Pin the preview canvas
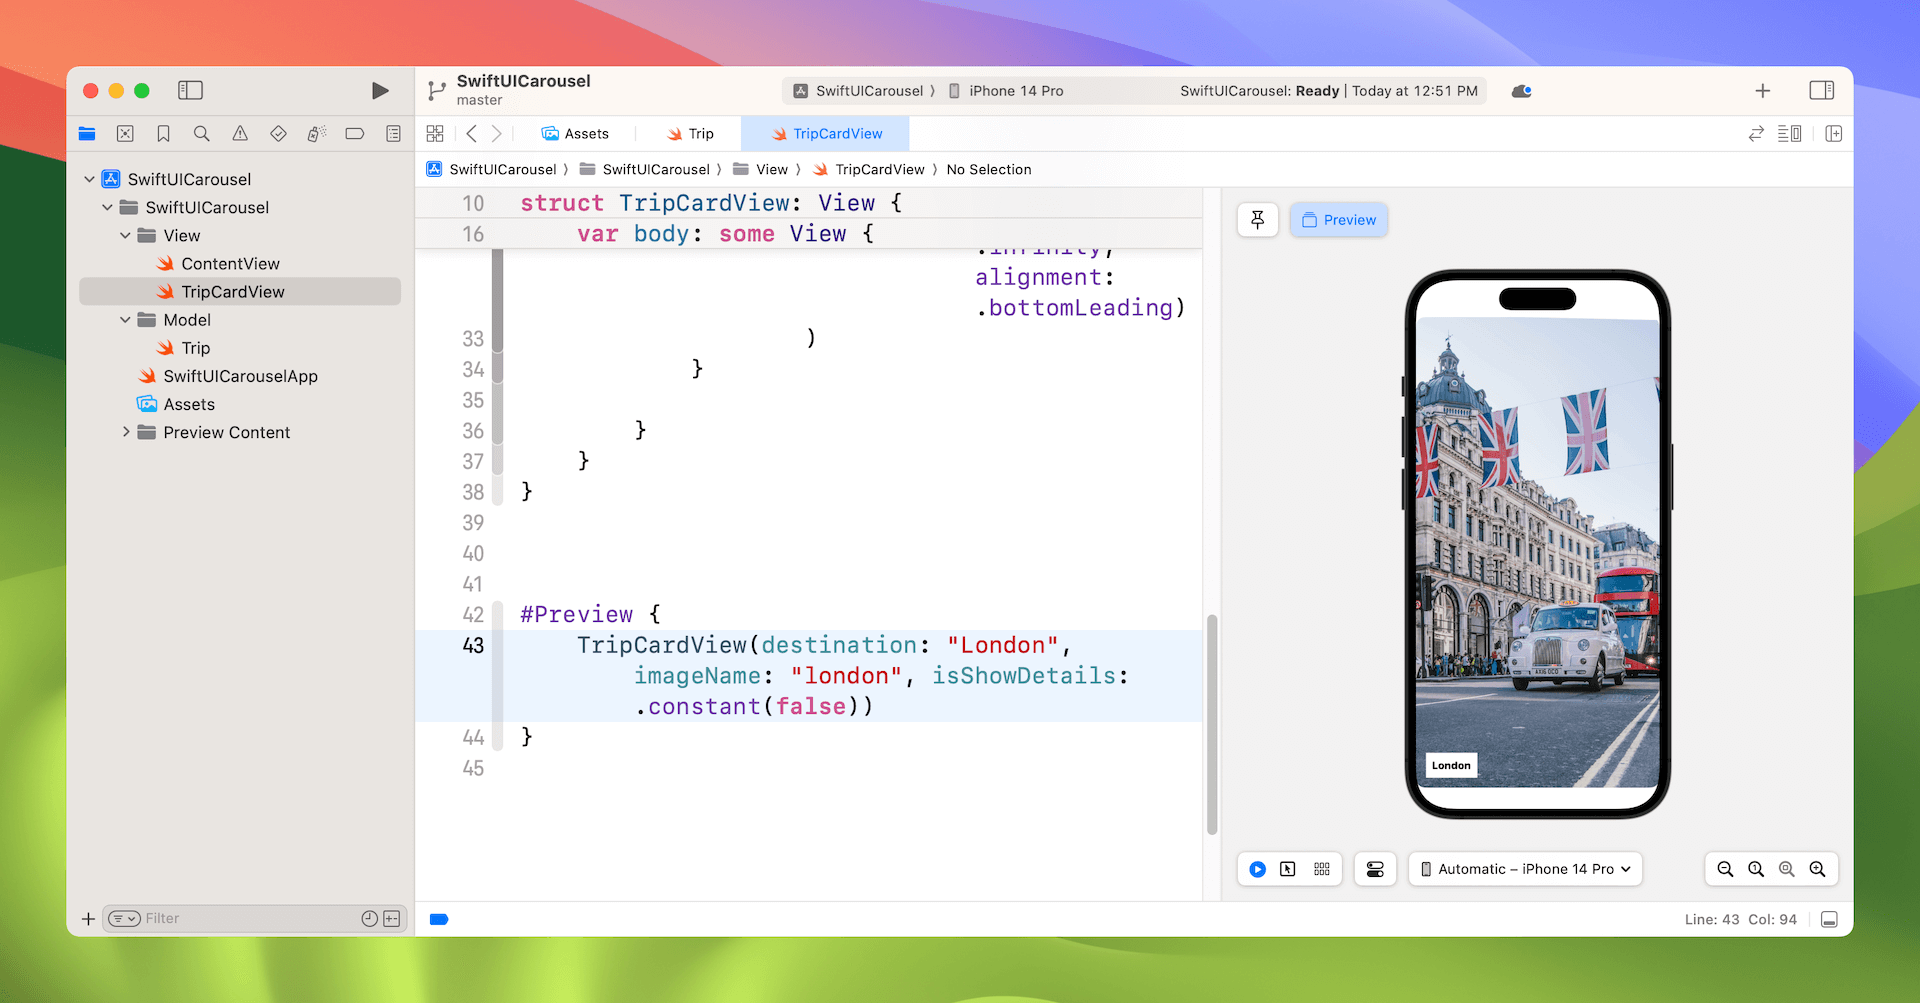The image size is (1920, 1003). [x=1258, y=220]
